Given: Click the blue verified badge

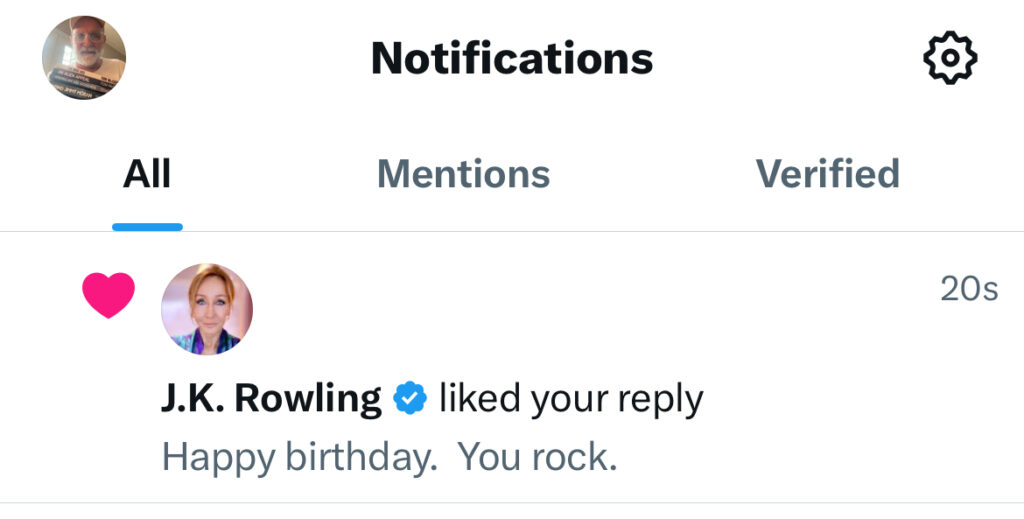Looking at the screenshot, I should click(x=410, y=398).
